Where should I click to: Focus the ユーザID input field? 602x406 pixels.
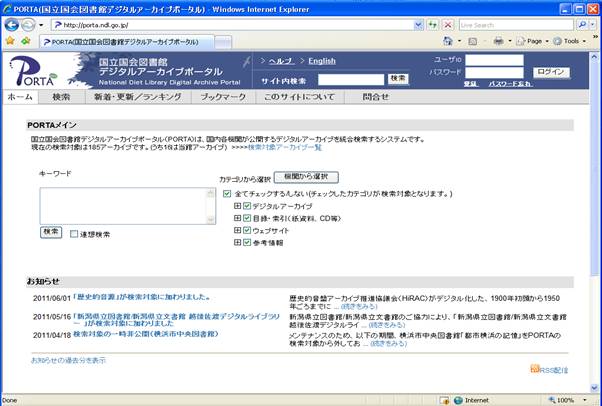494,60
